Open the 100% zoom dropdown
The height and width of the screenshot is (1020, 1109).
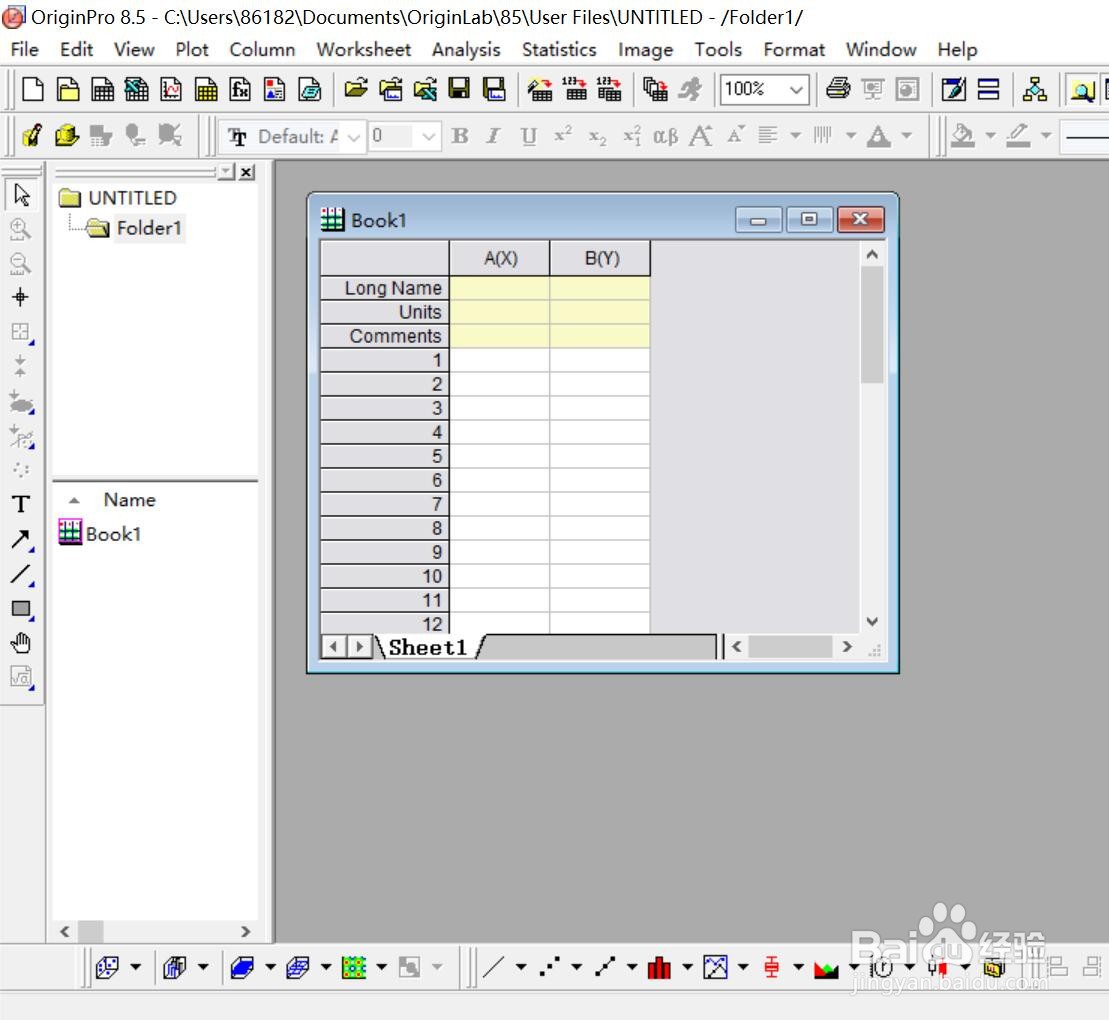pyautogui.click(x=796, y=90)
